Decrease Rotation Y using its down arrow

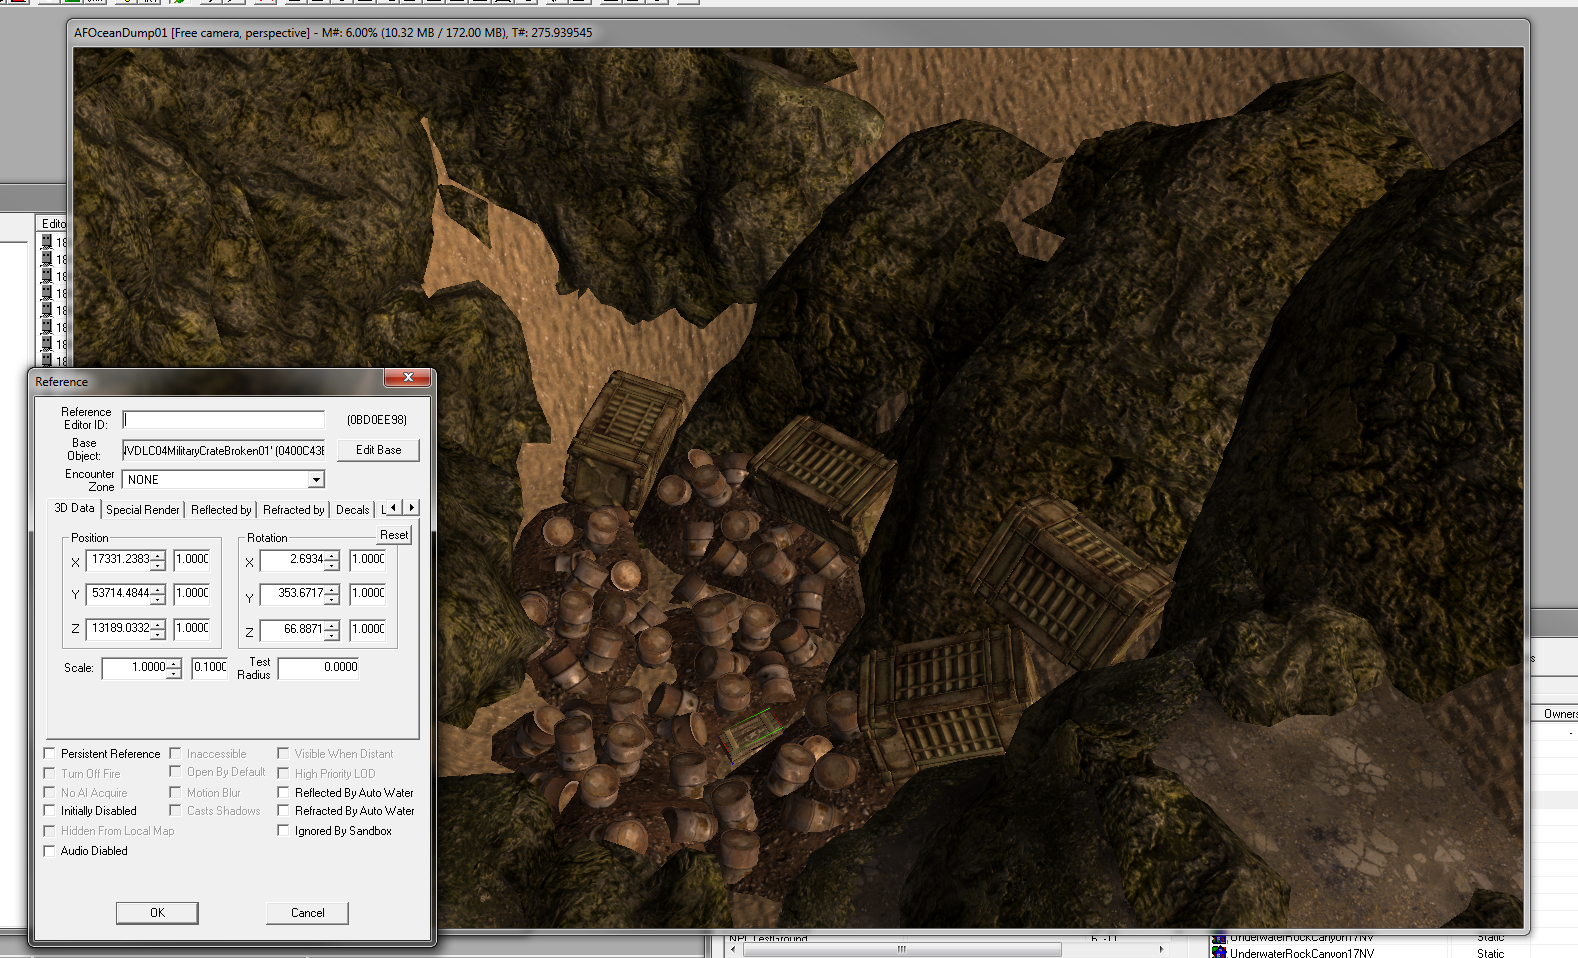coord(332,600)
